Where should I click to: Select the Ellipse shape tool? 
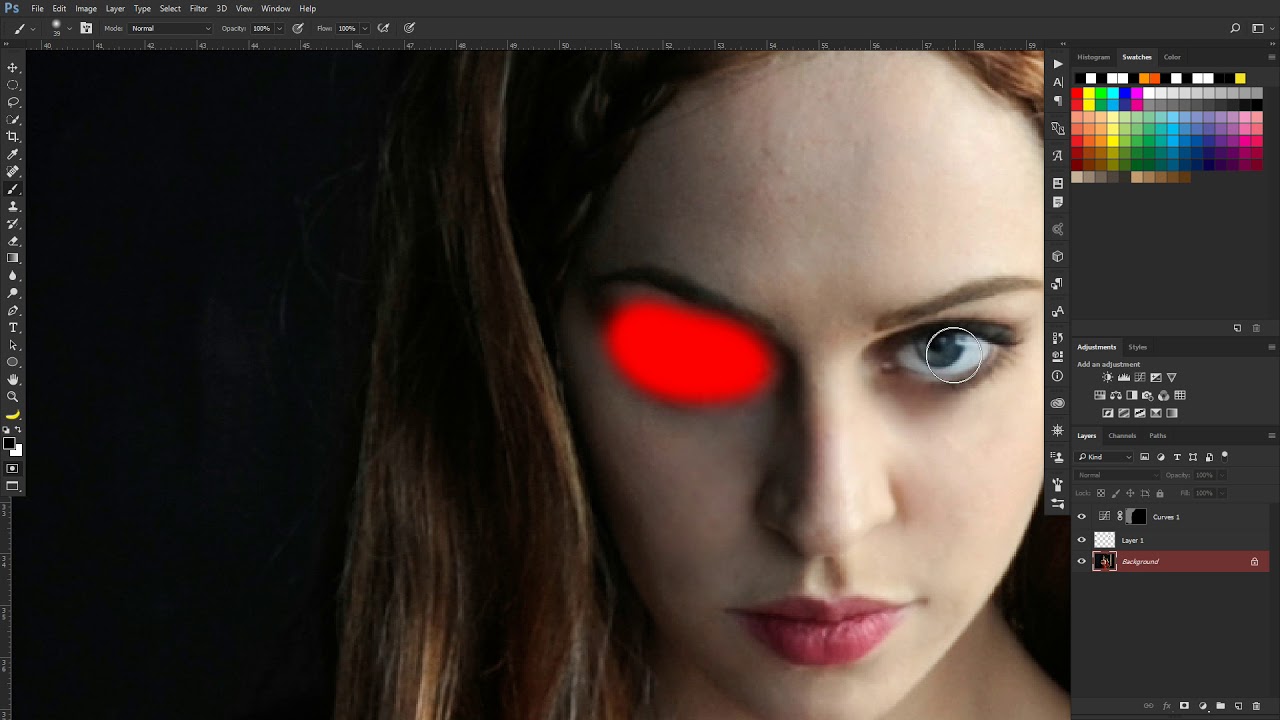(x=13, y=362)
